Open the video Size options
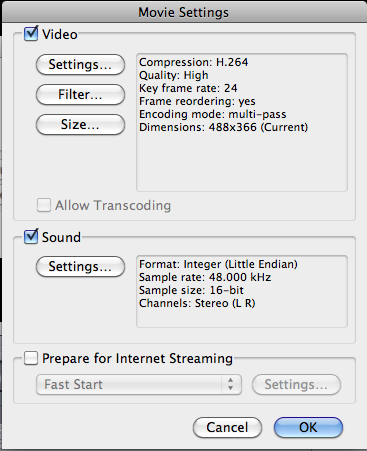 click(80, 124)
